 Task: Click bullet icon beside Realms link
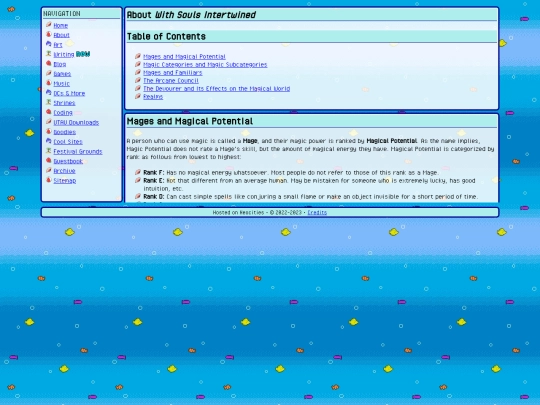coord(138,96)
